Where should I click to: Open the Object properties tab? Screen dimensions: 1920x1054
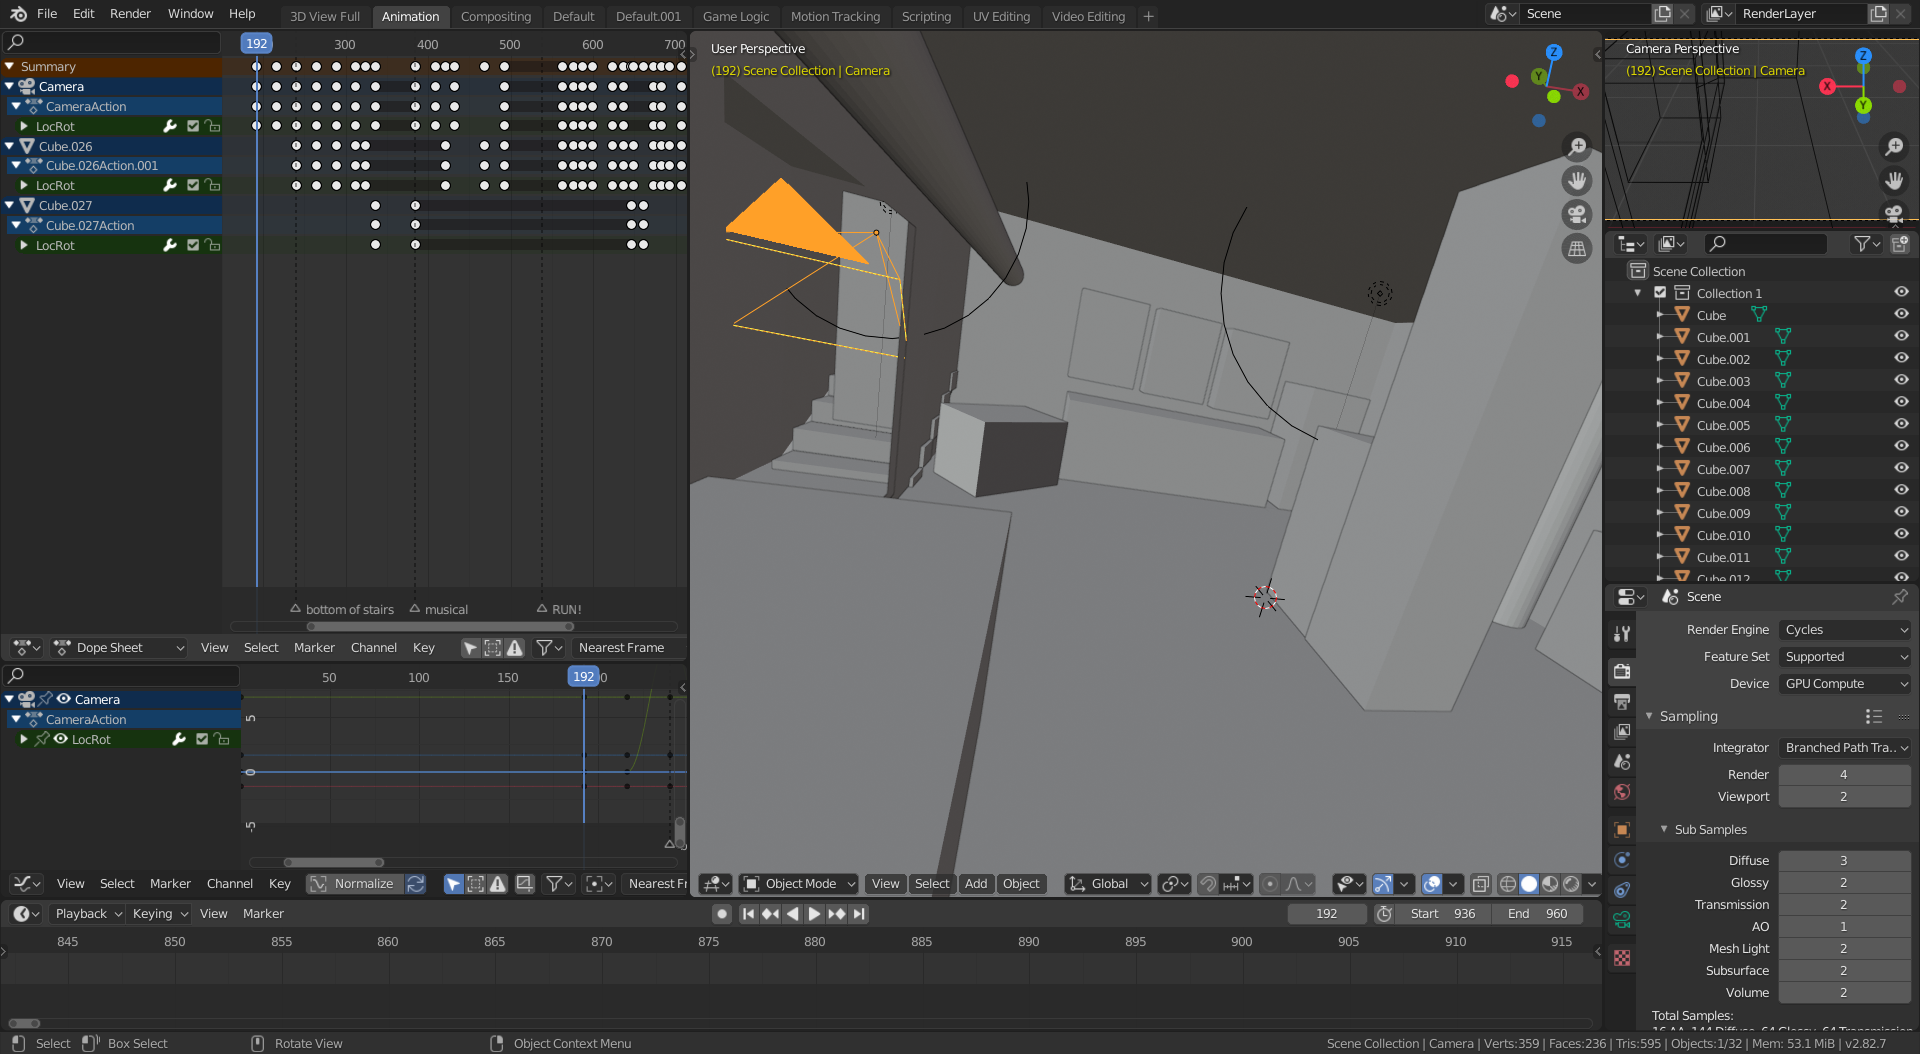click(x=1622, y=830)
